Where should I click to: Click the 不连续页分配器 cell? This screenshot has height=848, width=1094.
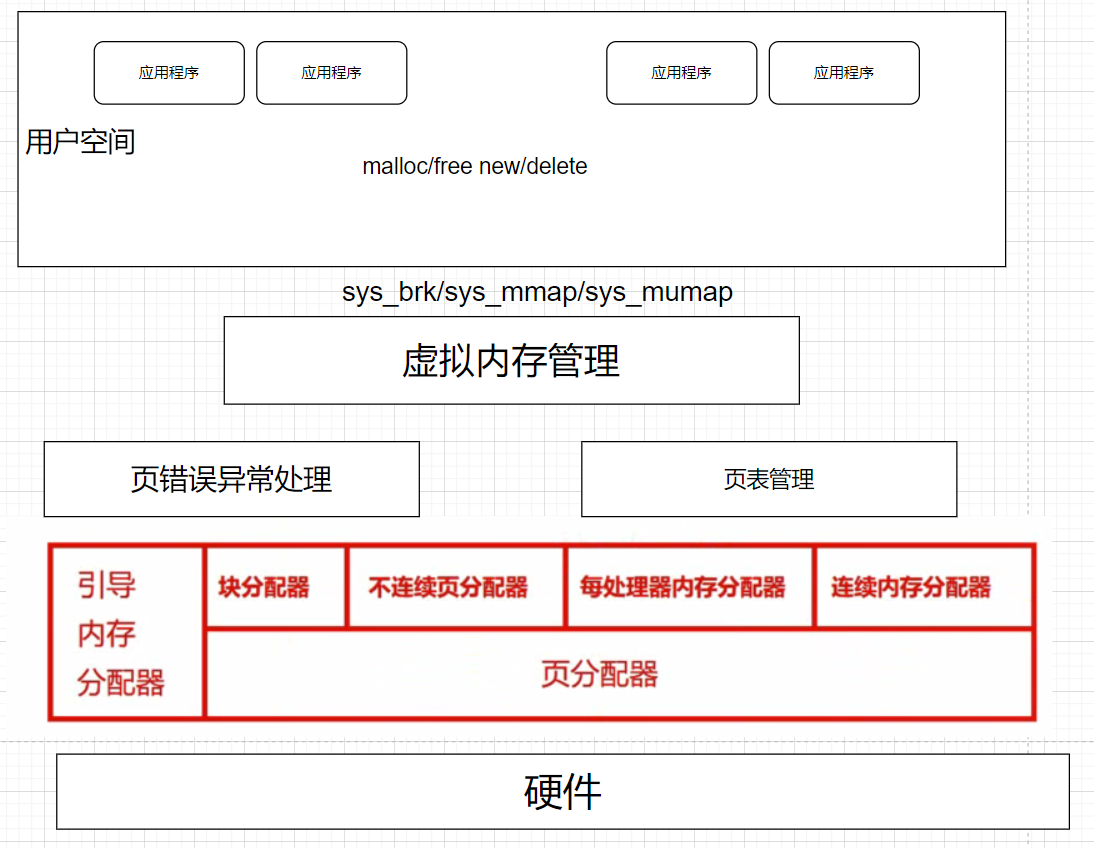tap(456, 587)
